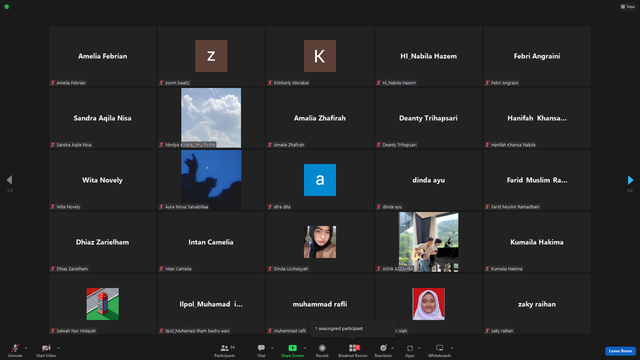
Task: Select Dhiaz Zarielham's tile
Action: (x=102, y=242)
